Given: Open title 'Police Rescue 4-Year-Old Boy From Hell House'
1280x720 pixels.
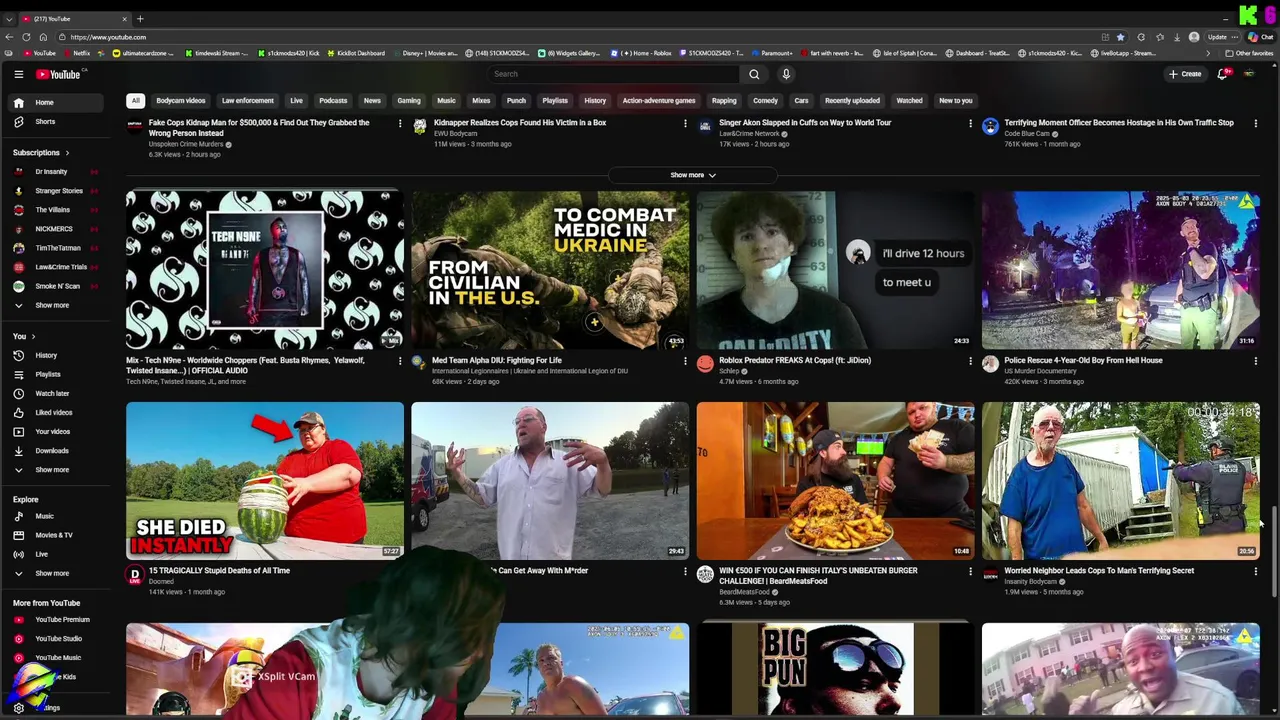Looking at the screenshot, I should coord(1083,360).
